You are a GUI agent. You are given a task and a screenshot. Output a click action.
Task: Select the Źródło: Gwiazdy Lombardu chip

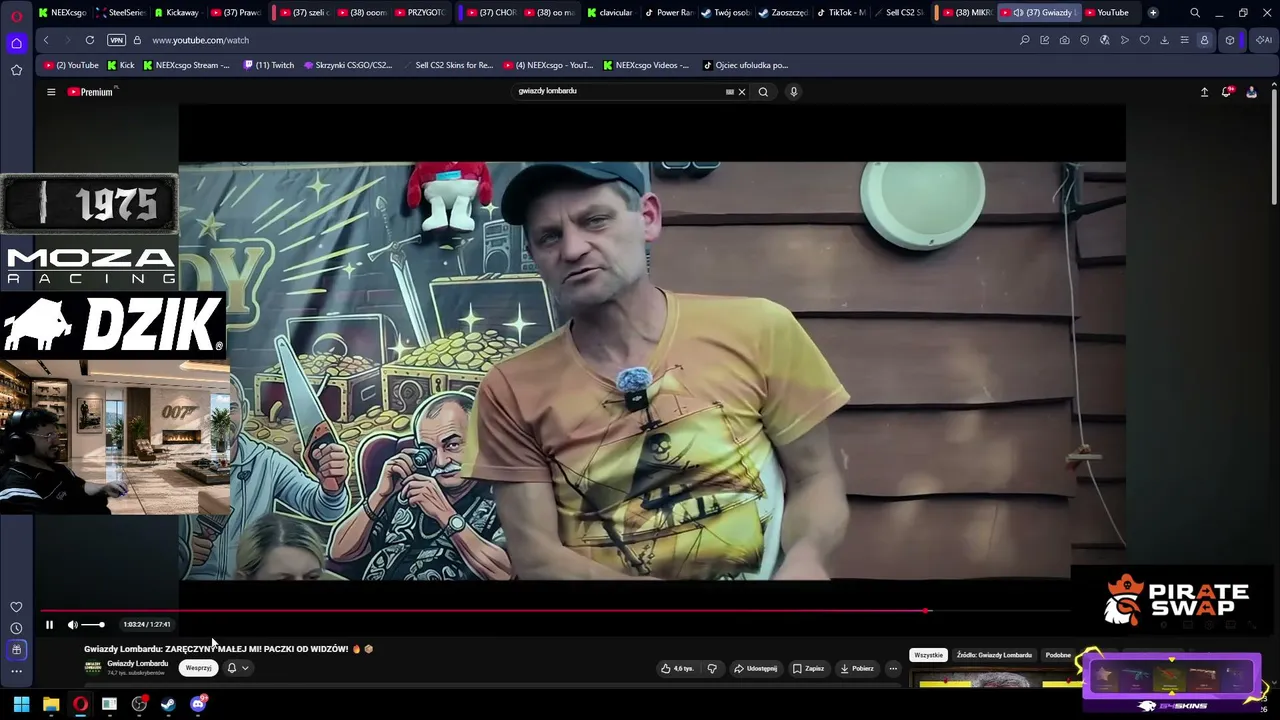[994, 655]
